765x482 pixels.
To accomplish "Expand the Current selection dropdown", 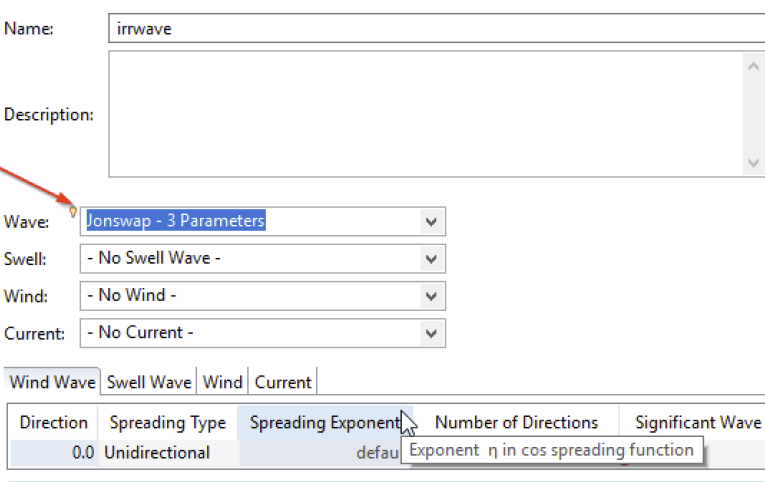I will pos(431,333).
